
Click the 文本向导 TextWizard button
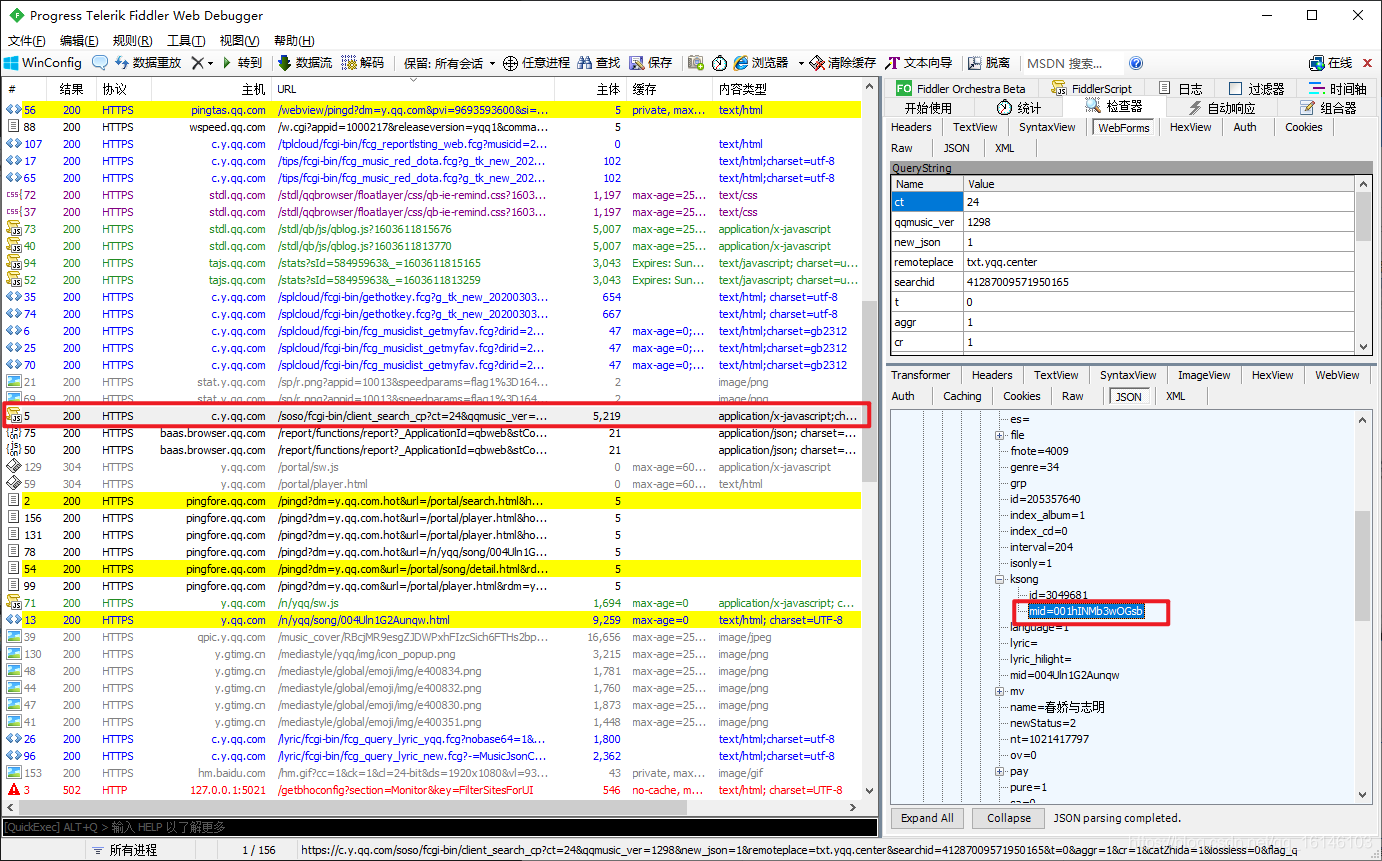[918, 63]
